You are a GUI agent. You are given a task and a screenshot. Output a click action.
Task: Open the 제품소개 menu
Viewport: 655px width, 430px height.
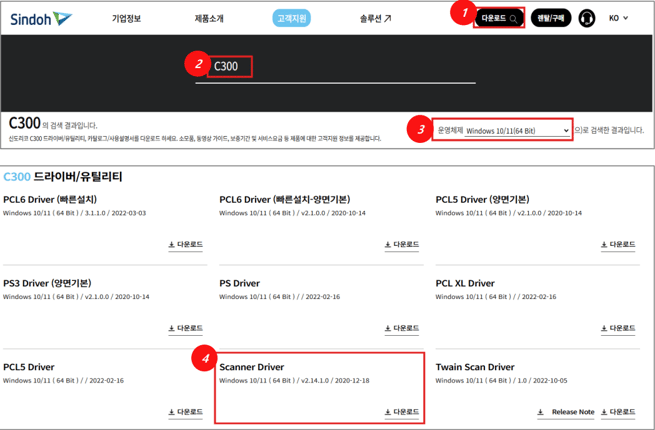click(x=209, y=18)
